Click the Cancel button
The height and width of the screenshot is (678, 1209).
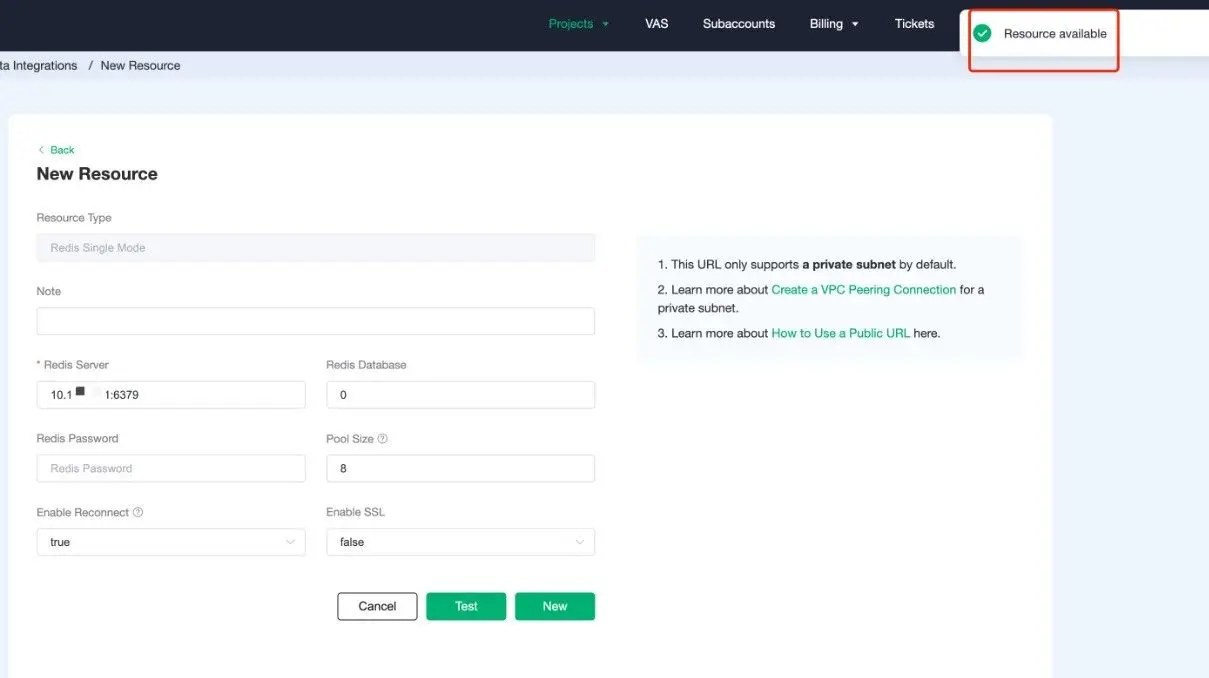click(x=377, y=605)
